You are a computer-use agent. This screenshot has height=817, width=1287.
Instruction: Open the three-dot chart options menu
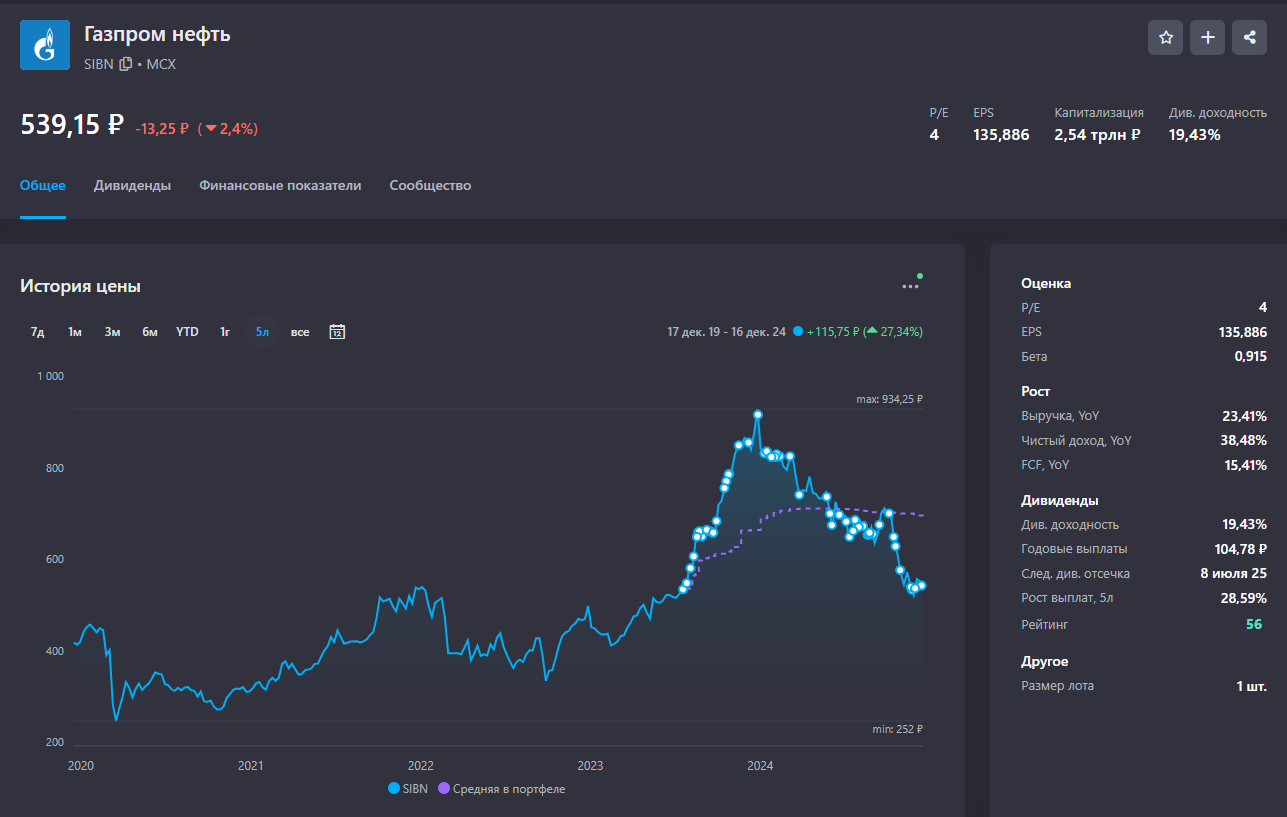point(910,286)
